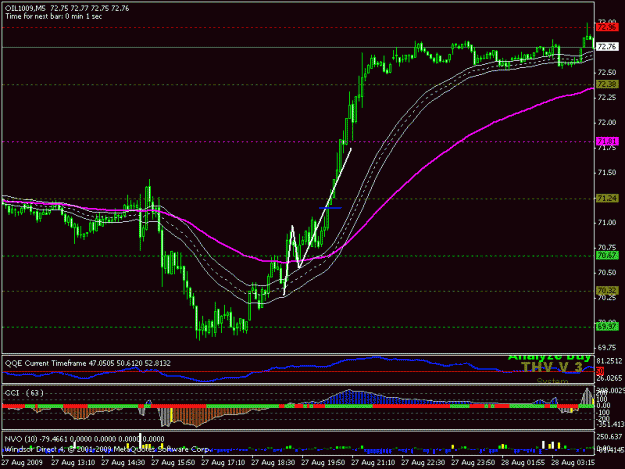Image resolution: width=625 pixels, height=469 pixels.
Task: Click the 27 Aug 14:30 time label
Action: click(x=123, y=463)
